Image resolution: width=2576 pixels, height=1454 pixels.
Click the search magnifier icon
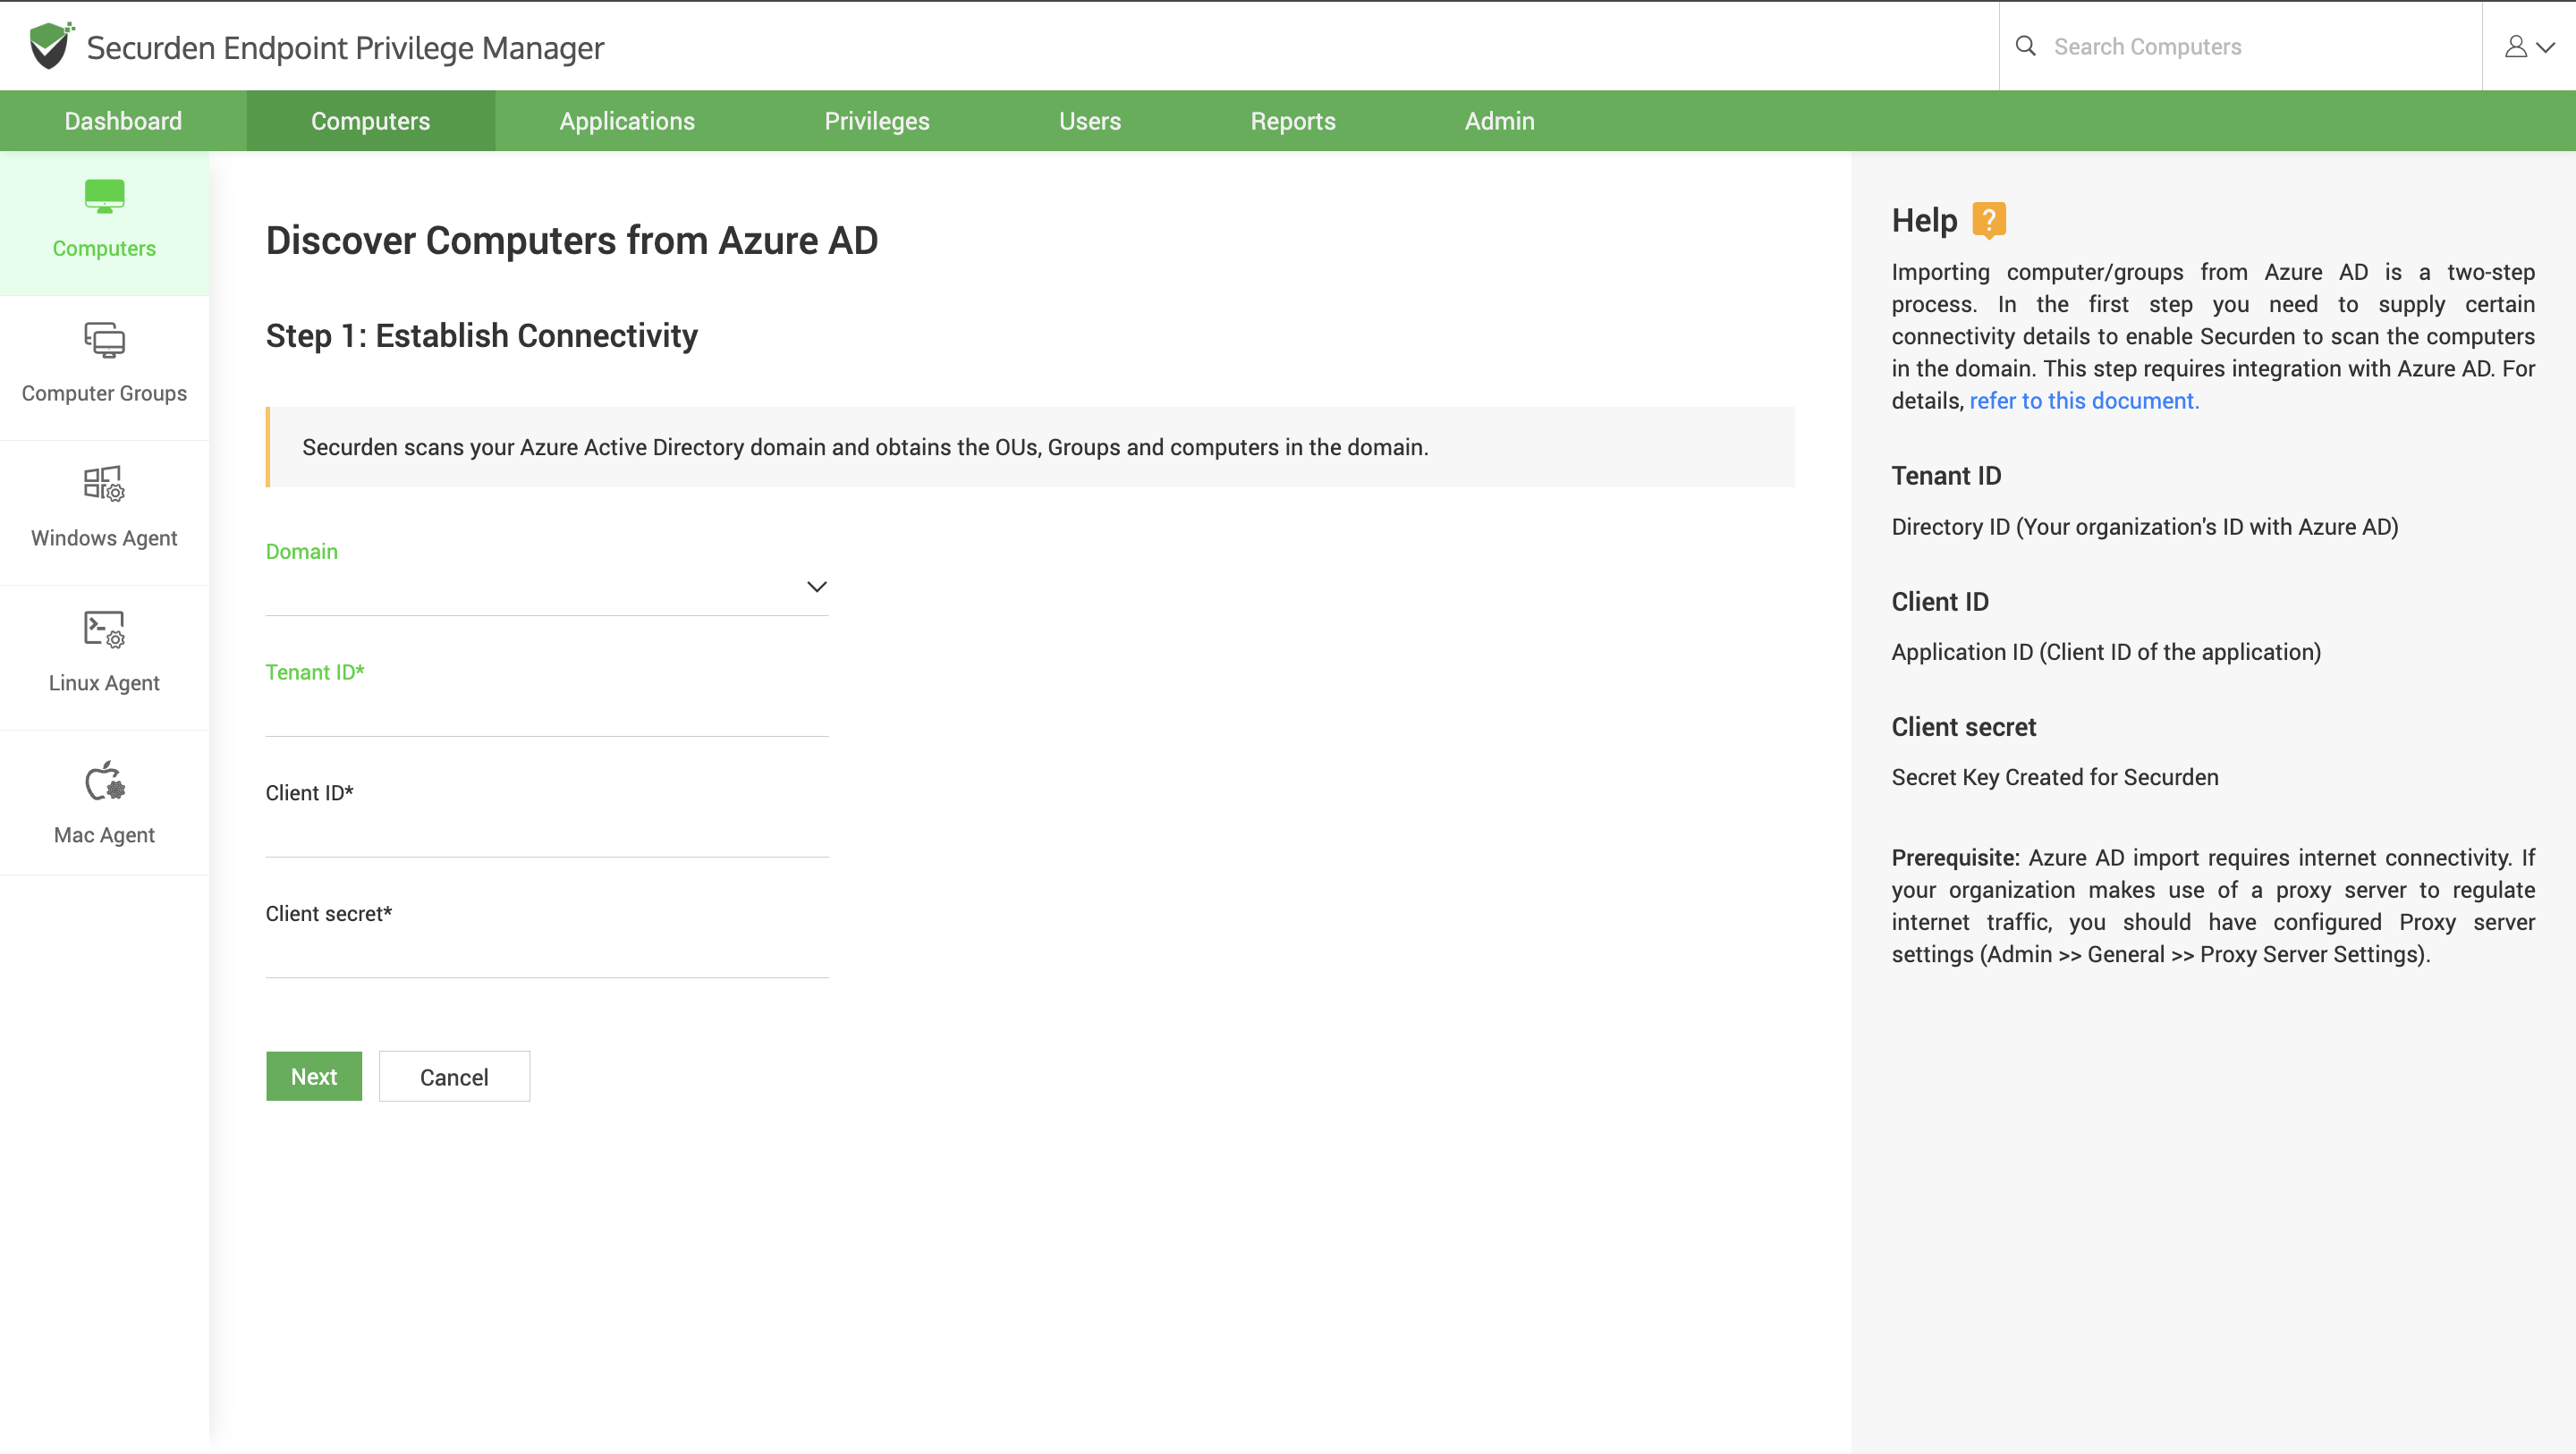tap(2025, 46)
